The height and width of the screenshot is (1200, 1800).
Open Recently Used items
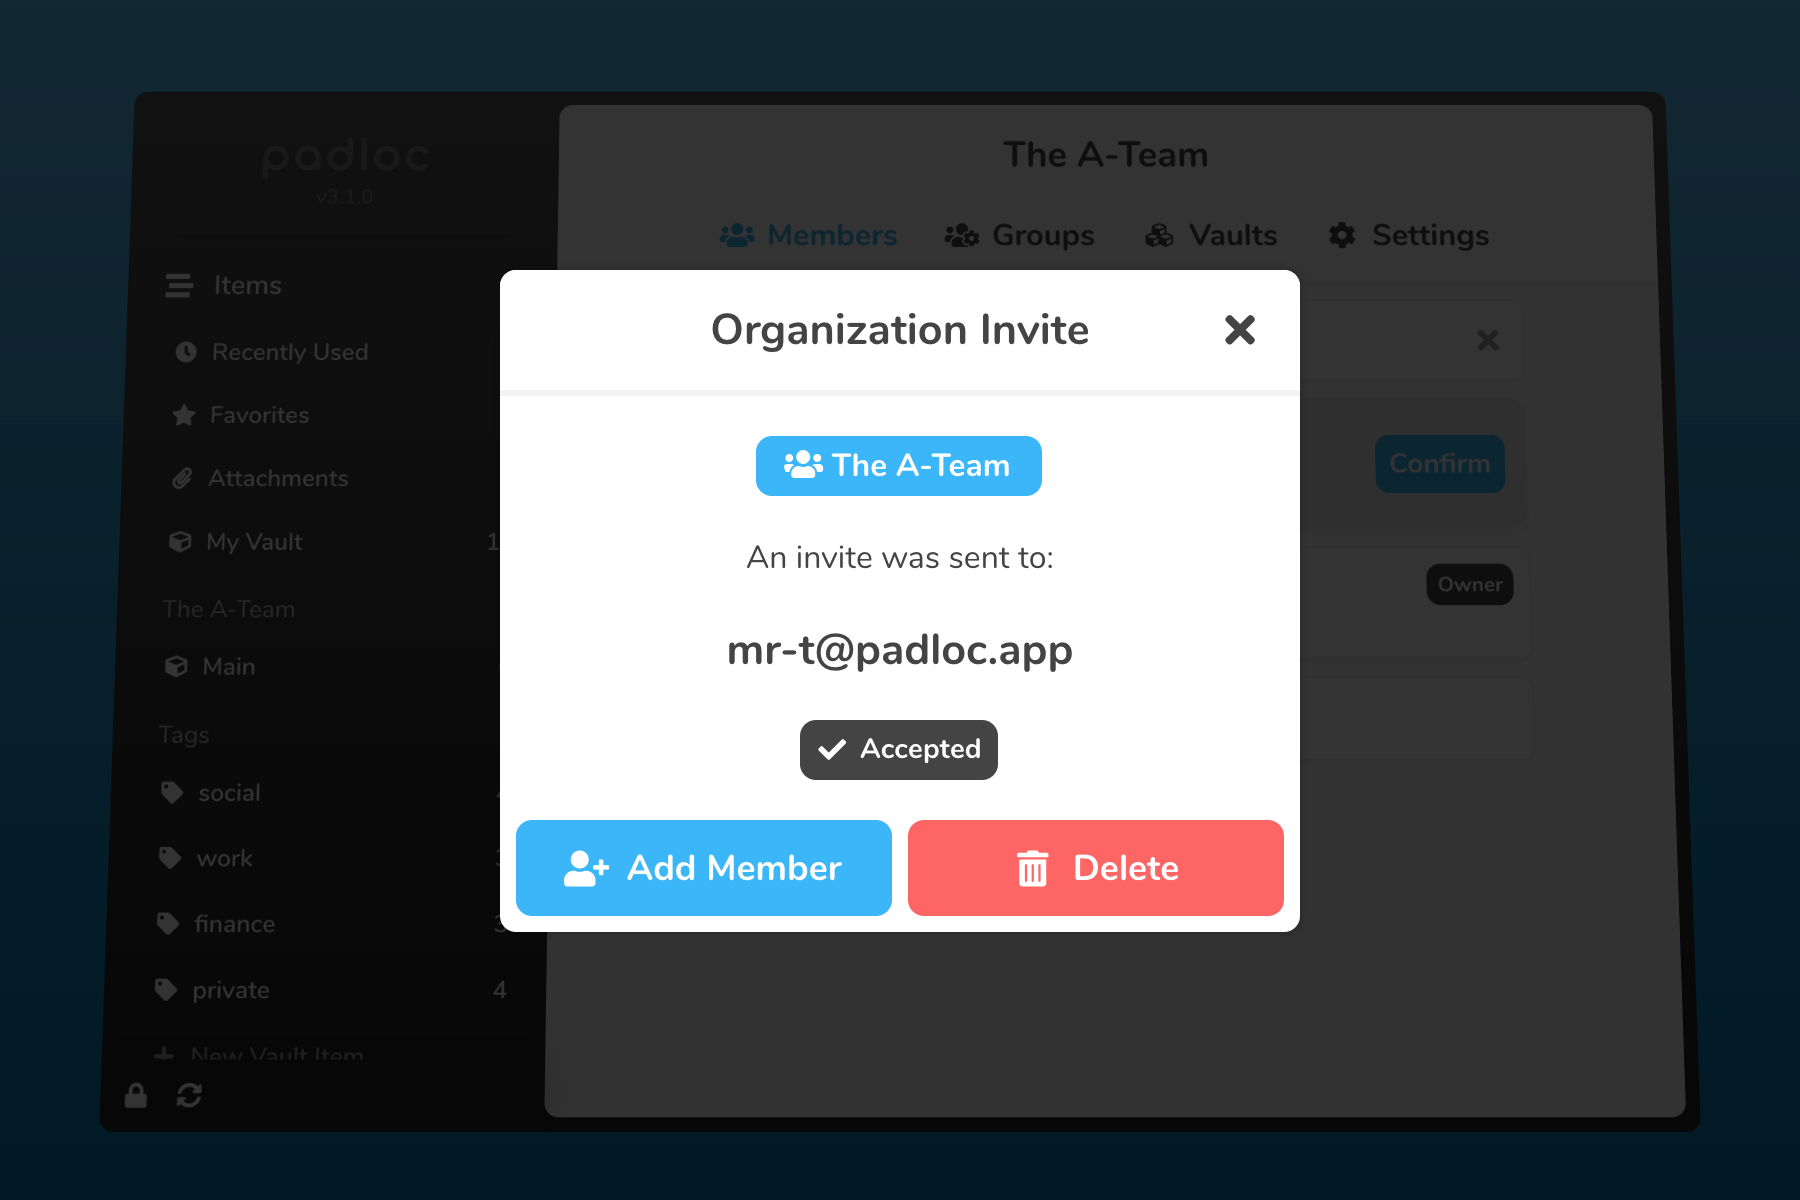(x=289, y=352)
